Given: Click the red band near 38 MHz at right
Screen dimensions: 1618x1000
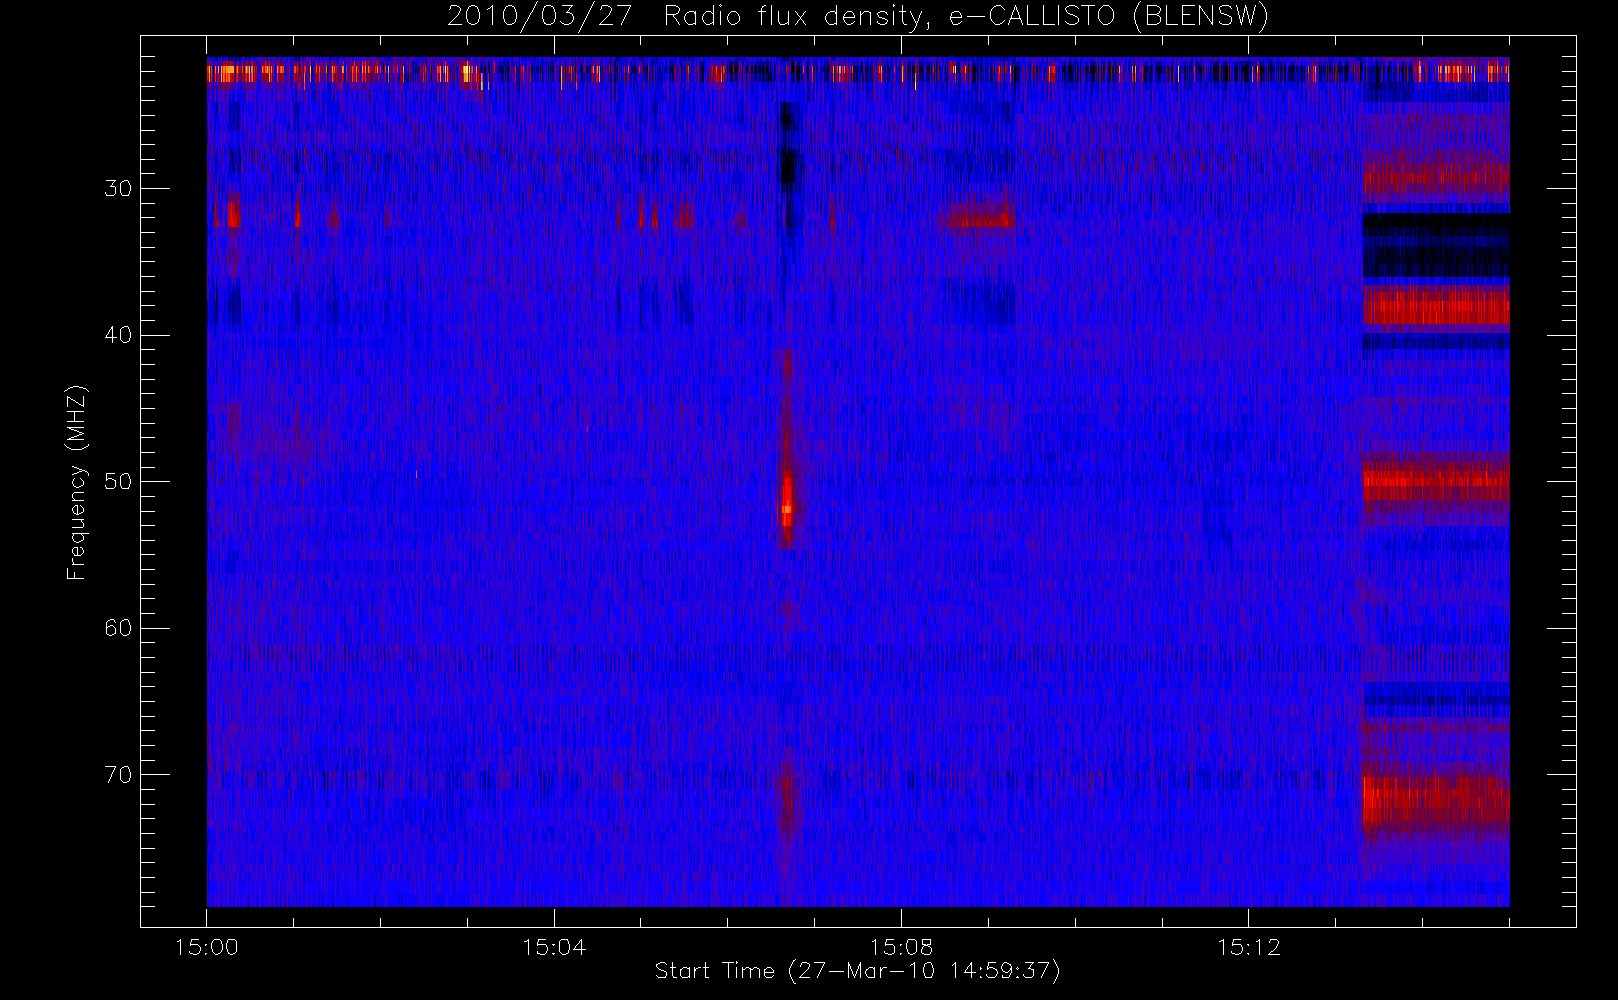Looking at the screenshot, I should [1436, 306].
